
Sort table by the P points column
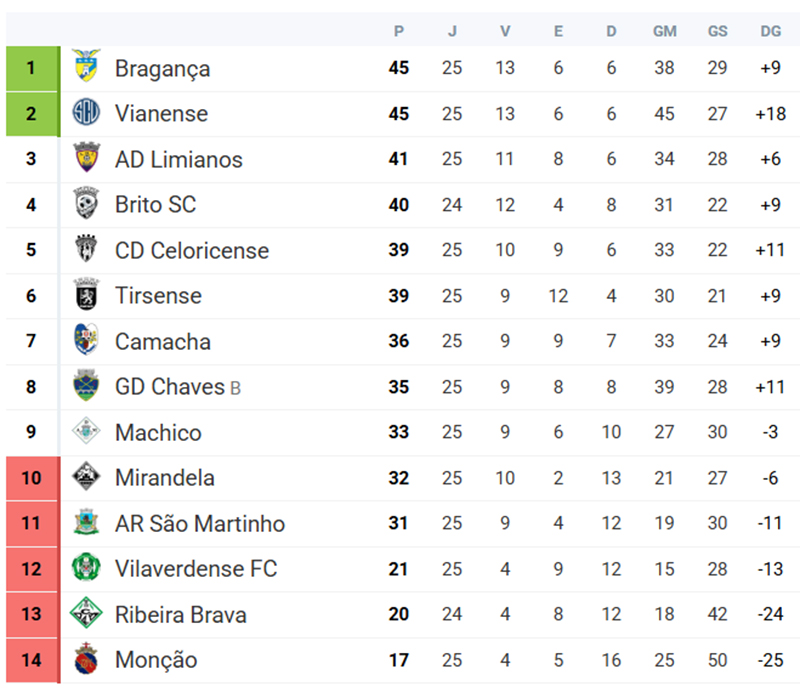pos(399,31)
